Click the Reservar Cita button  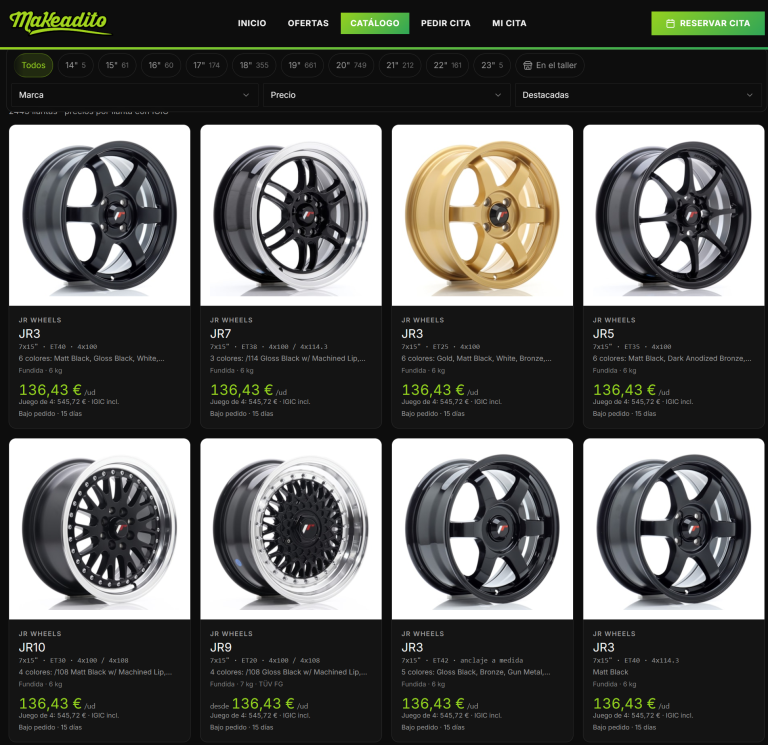tap(708, 23)
